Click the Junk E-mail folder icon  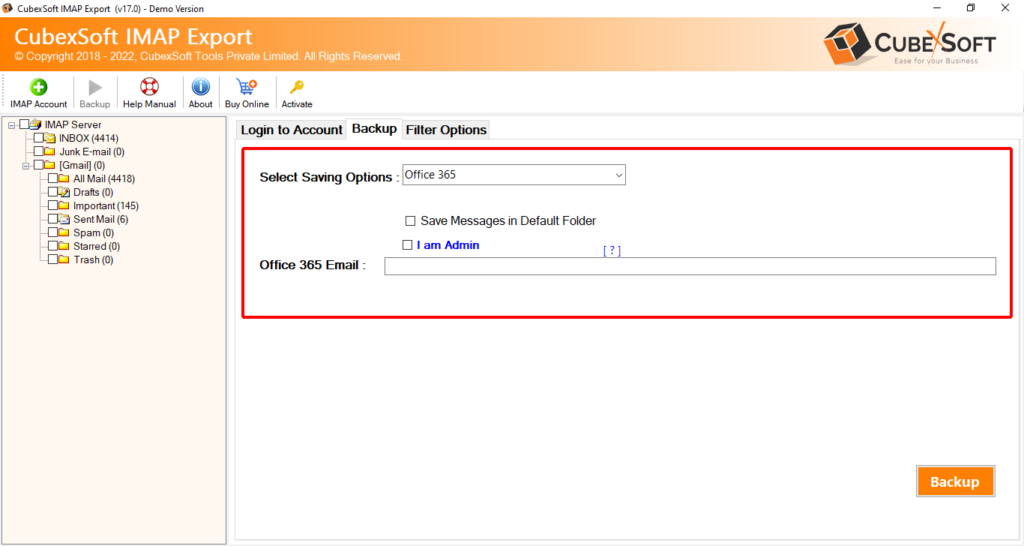click(x=50, y=152)
